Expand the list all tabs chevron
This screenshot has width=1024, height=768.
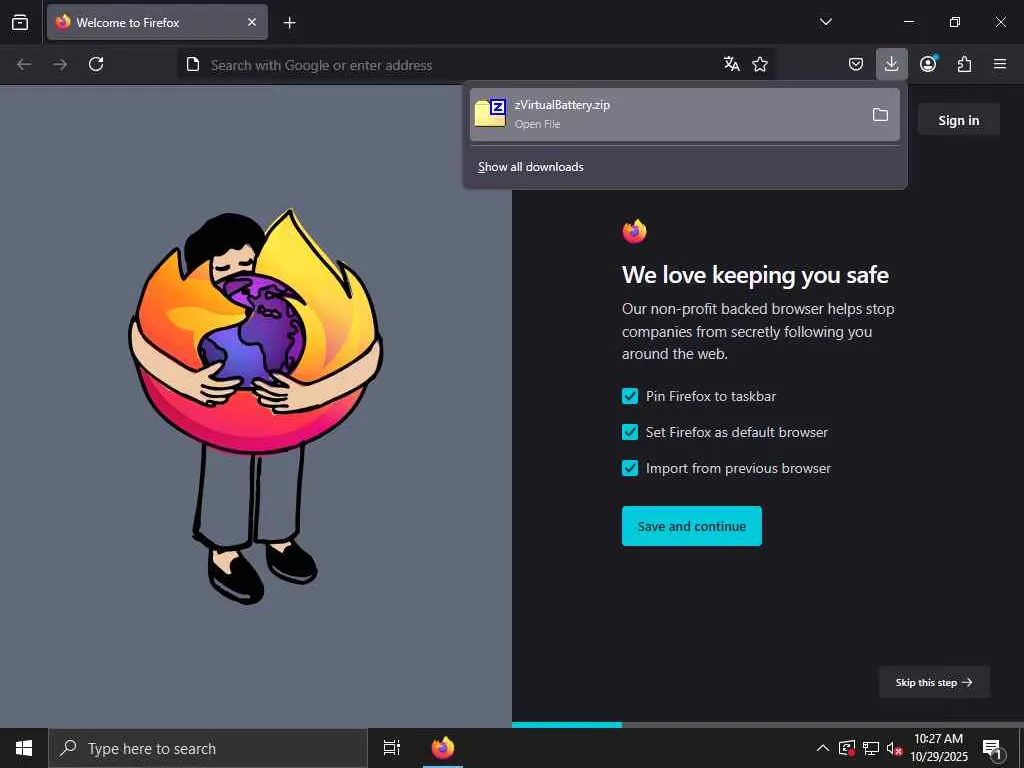[825, 22]
